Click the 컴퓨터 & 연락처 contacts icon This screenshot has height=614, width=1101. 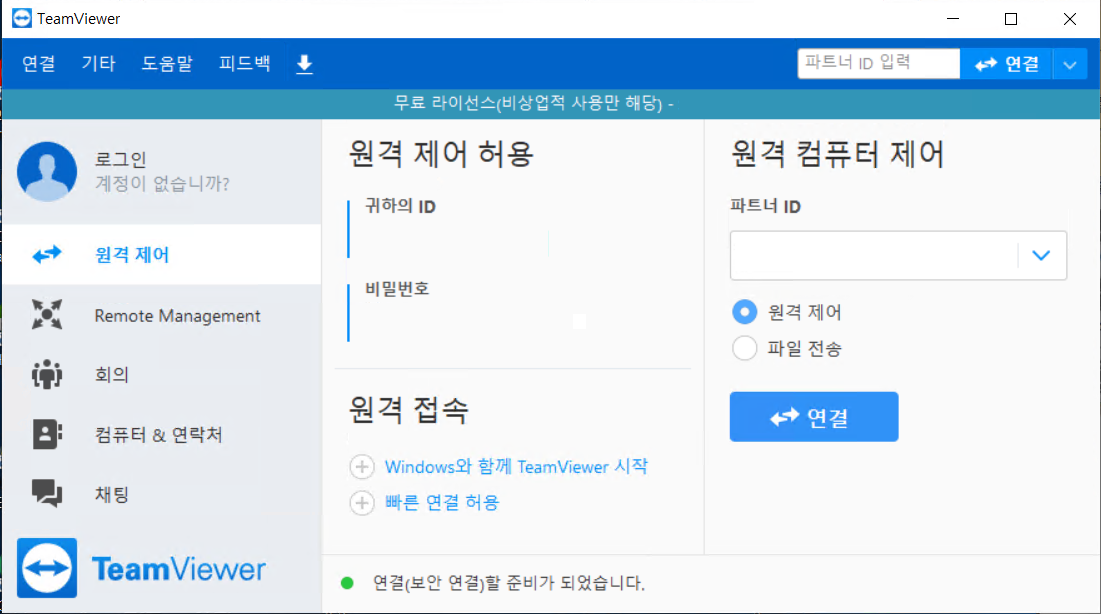(47, 434)
